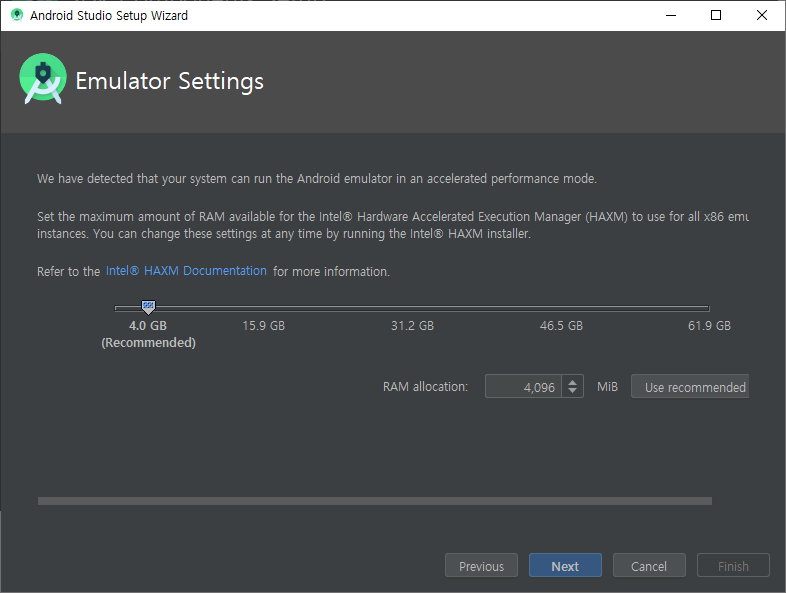Click the Android Studio logo in header
This screenshot has width=786, height=593.
(43, 79)
